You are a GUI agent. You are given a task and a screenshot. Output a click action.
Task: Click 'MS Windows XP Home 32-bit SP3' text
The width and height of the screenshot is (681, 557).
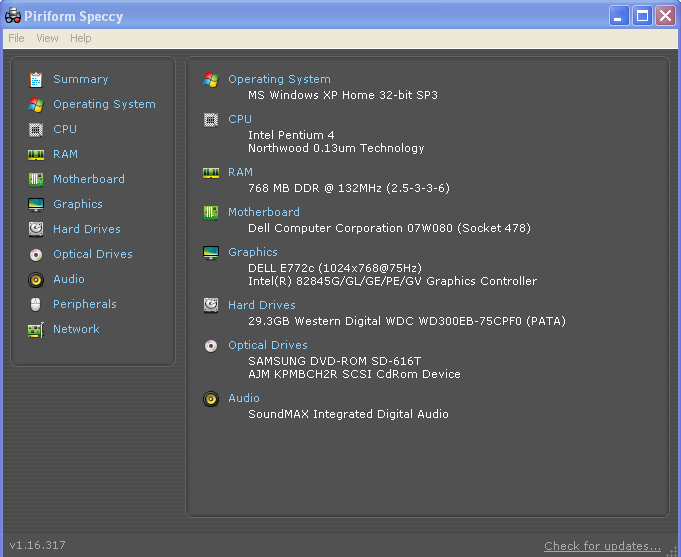343,95
